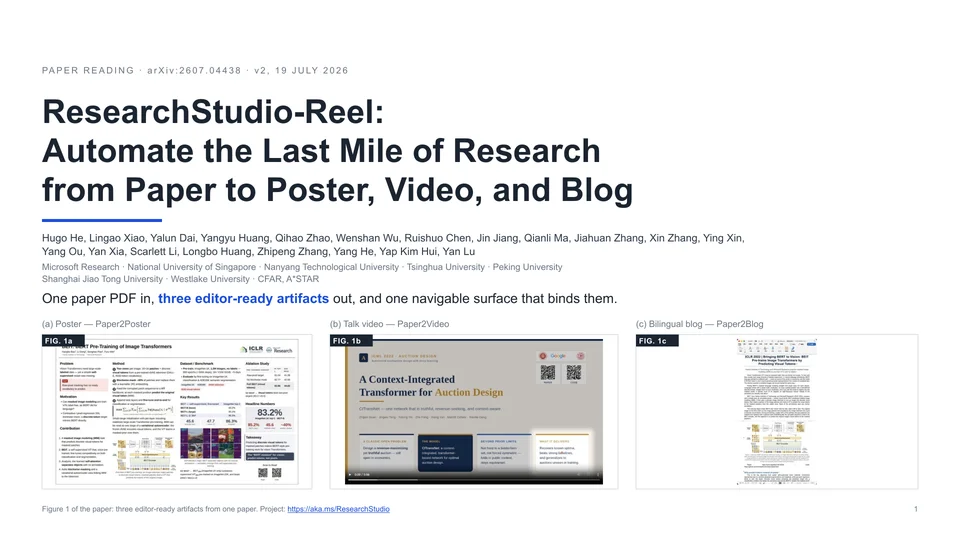Click the 'PAPER READING' header label
Viewport: 960px width, 540px height.
[88, 70]
